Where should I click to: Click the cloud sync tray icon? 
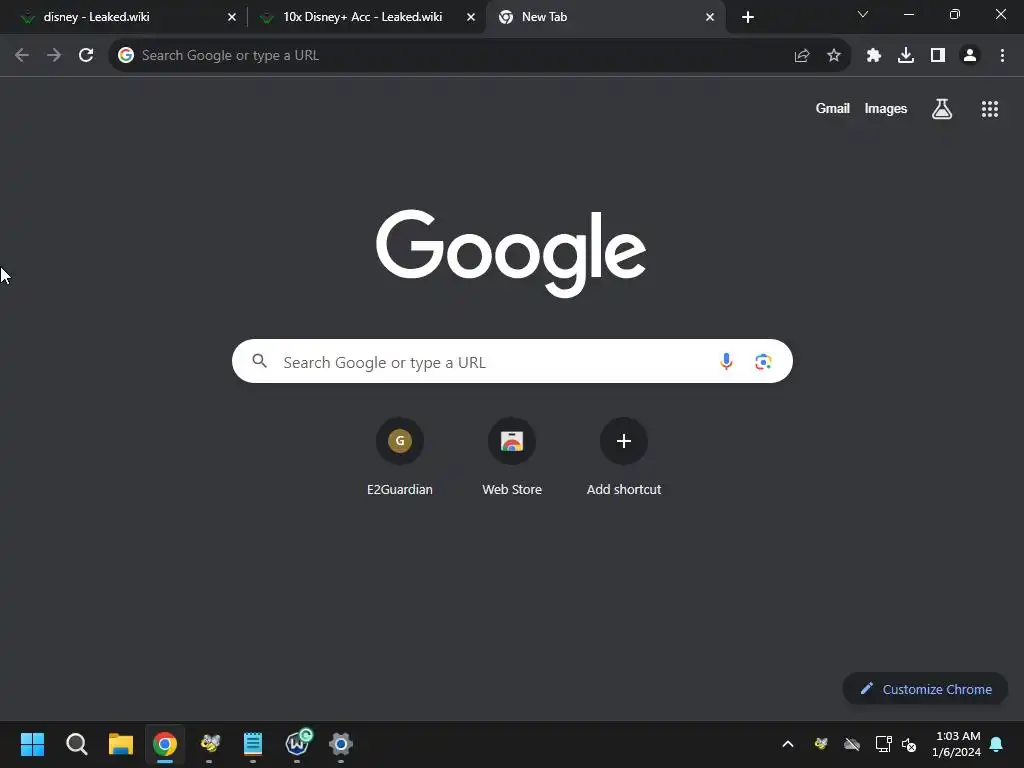click(x=852, y=744)
